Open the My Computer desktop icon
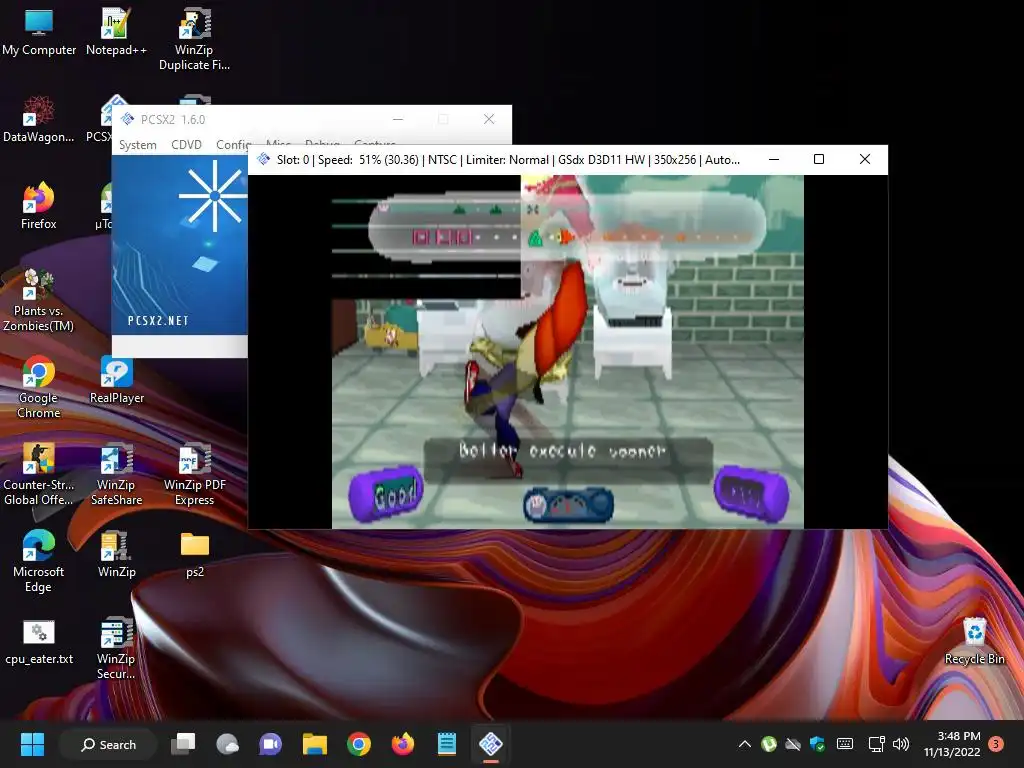 pyautogui.click(x=39, y=33)
